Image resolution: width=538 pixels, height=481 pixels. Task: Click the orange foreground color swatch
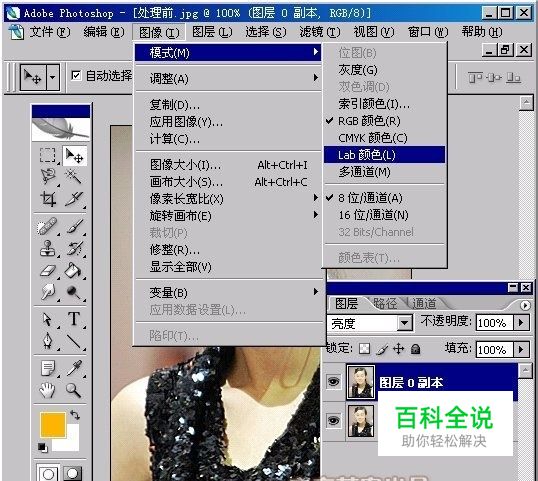click(53, 425)
